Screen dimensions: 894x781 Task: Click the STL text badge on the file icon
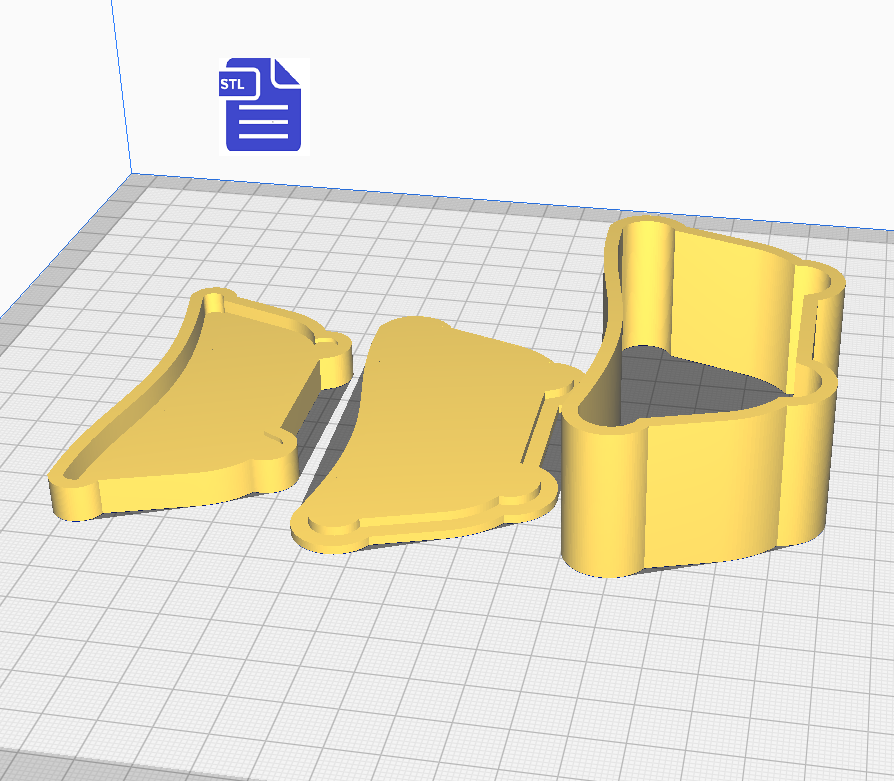point(232,84)
